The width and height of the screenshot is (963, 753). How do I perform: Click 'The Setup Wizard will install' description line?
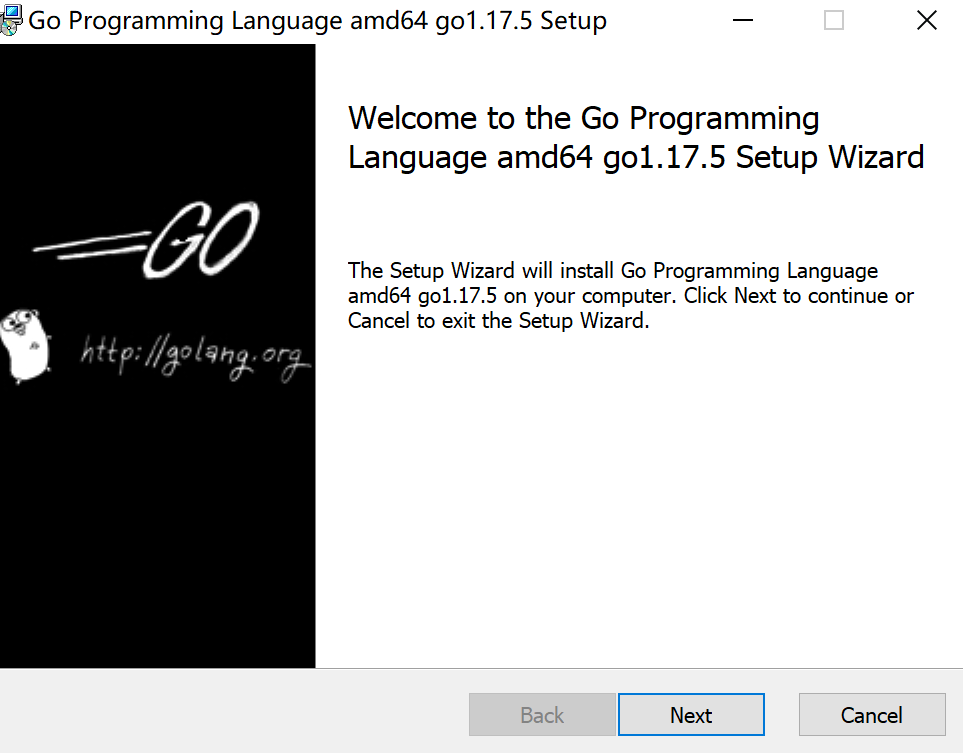[x=612, y=270]
